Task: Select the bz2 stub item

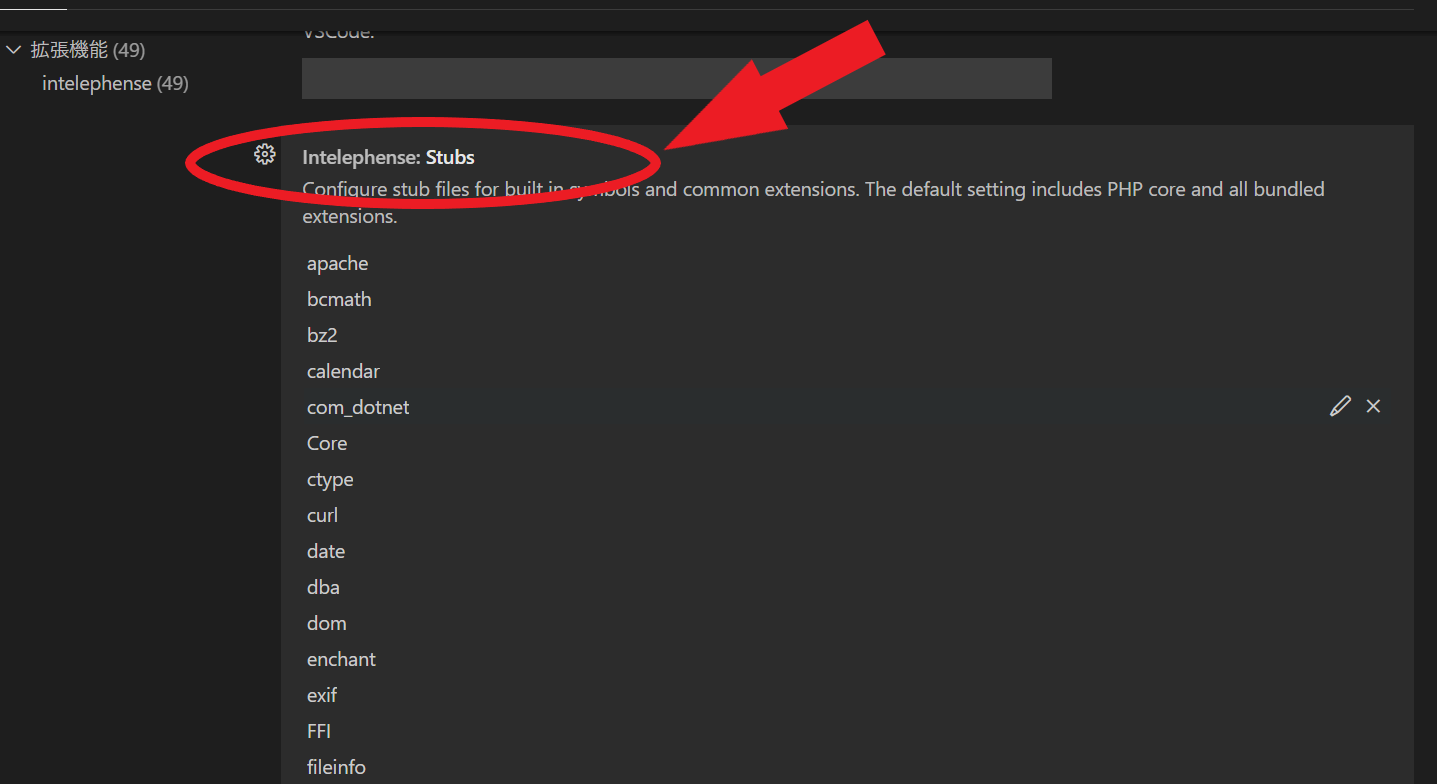Action: click(322, 335)
